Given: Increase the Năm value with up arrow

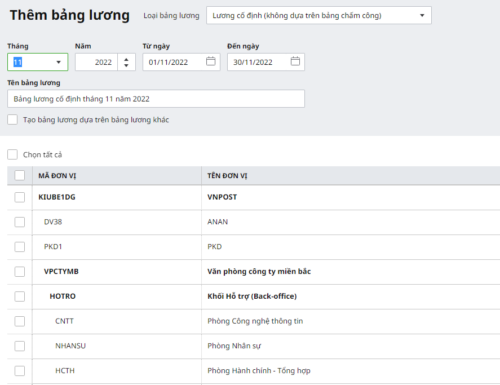Looking at the screenshot, I should [126, 59].
